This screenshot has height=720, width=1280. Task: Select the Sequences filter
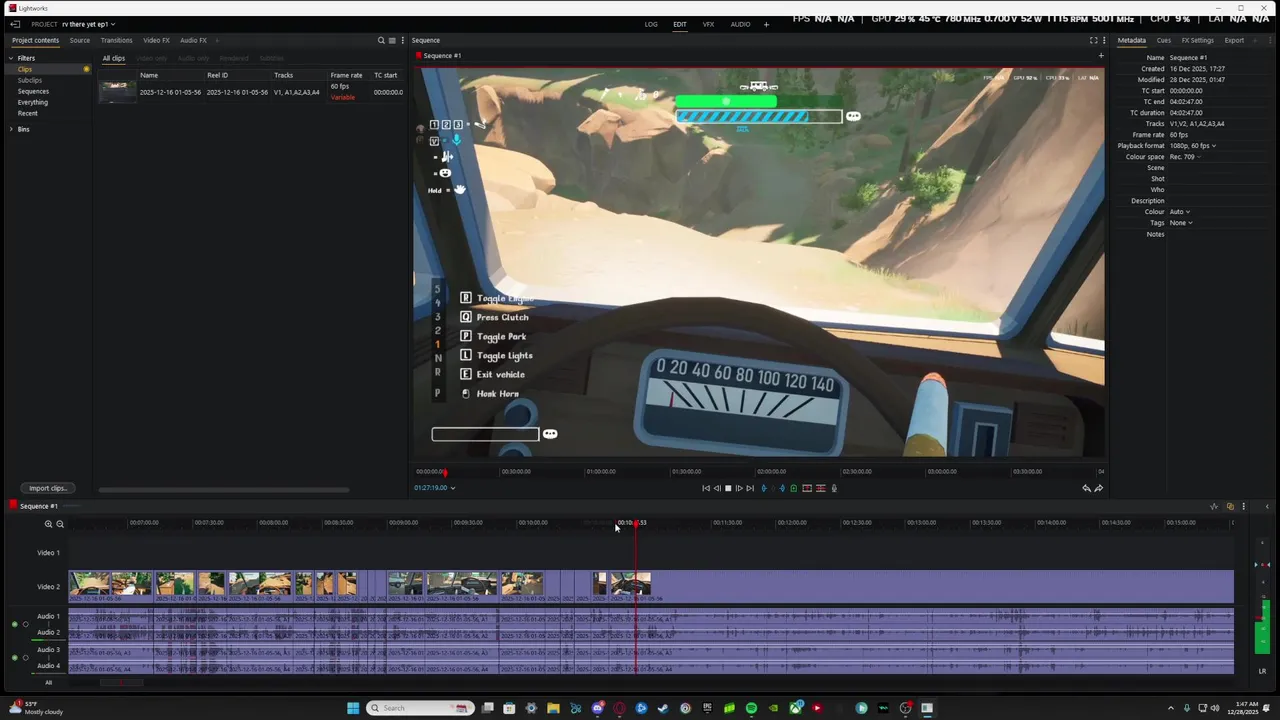point(33,91)
